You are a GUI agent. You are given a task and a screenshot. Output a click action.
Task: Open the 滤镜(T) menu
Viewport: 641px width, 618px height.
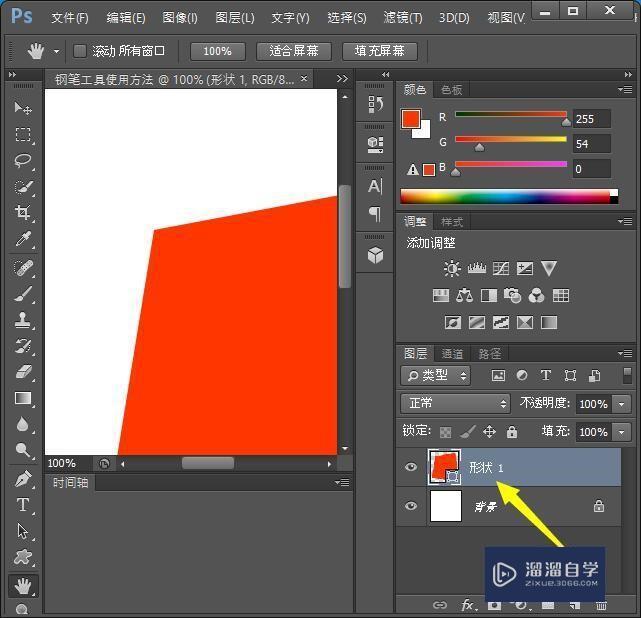(403, 18)
